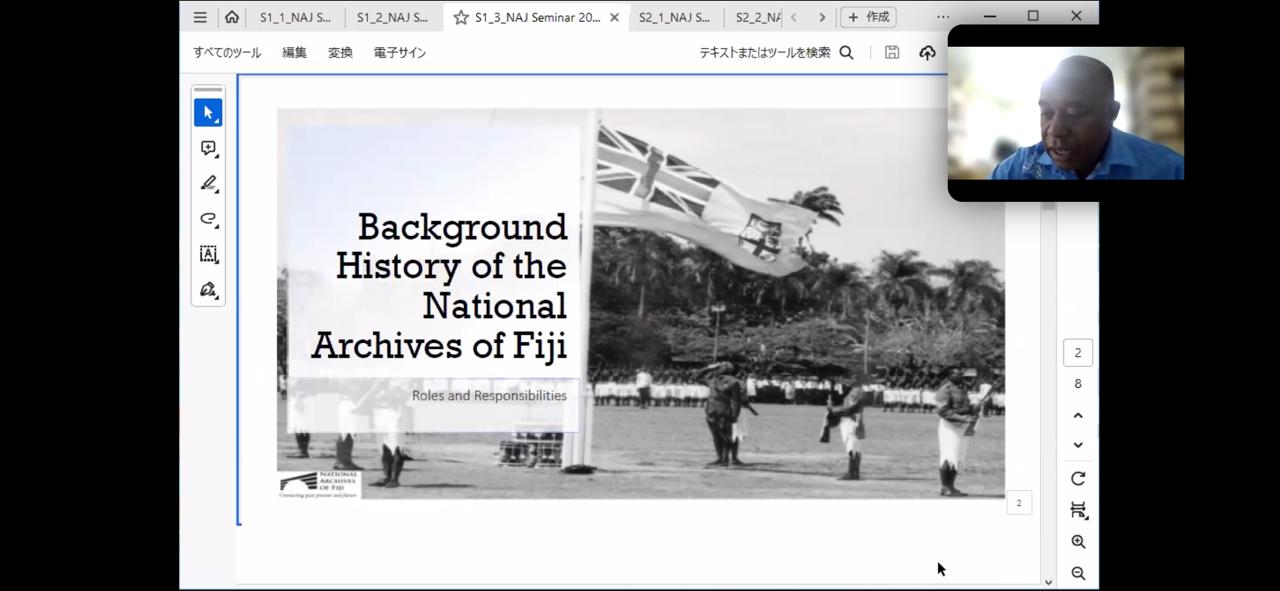Open the 編集 edit menu

294,53
